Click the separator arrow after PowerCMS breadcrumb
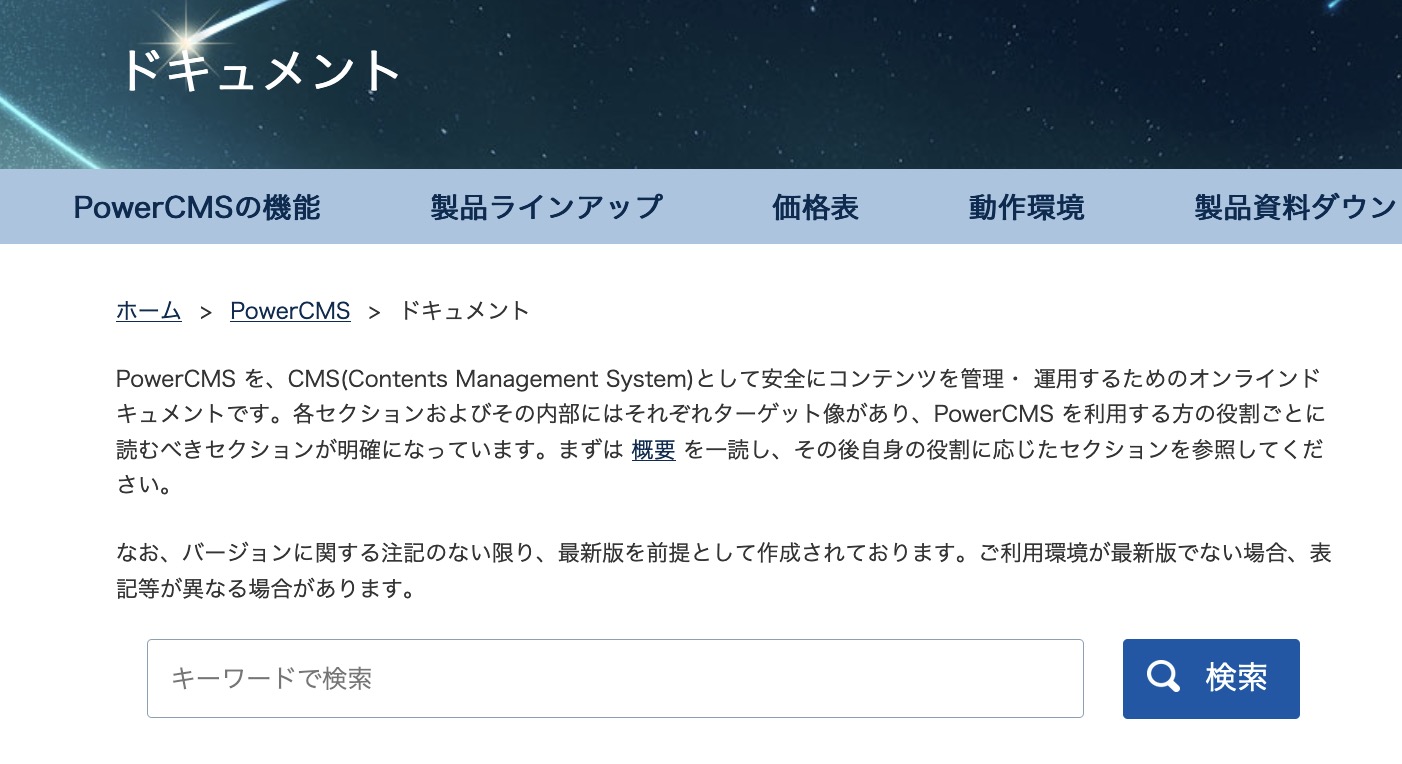This screenshot has width=1402, height=764. 375,311
